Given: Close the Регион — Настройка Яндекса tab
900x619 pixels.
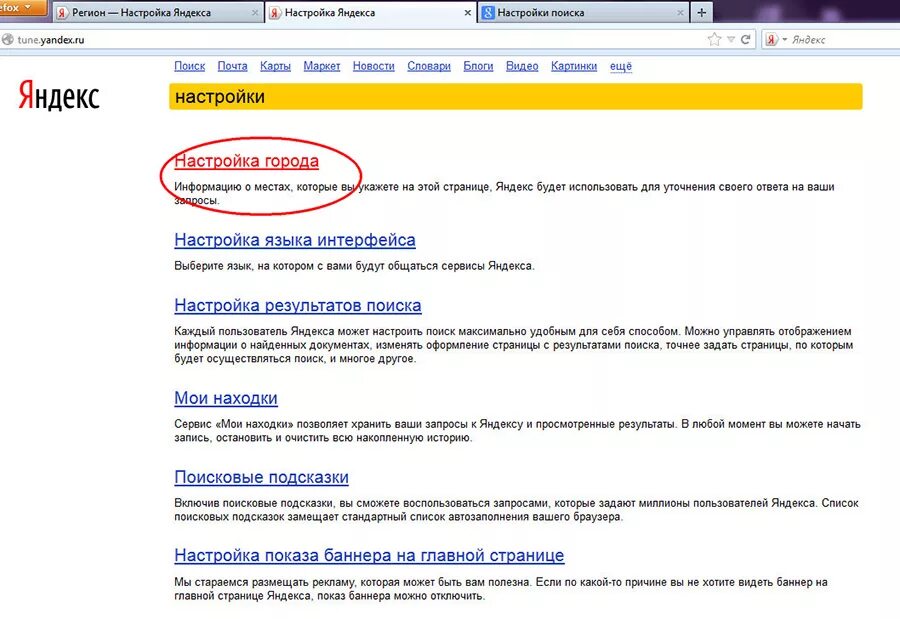Looking at the screenshot, I should click(255, 13).
